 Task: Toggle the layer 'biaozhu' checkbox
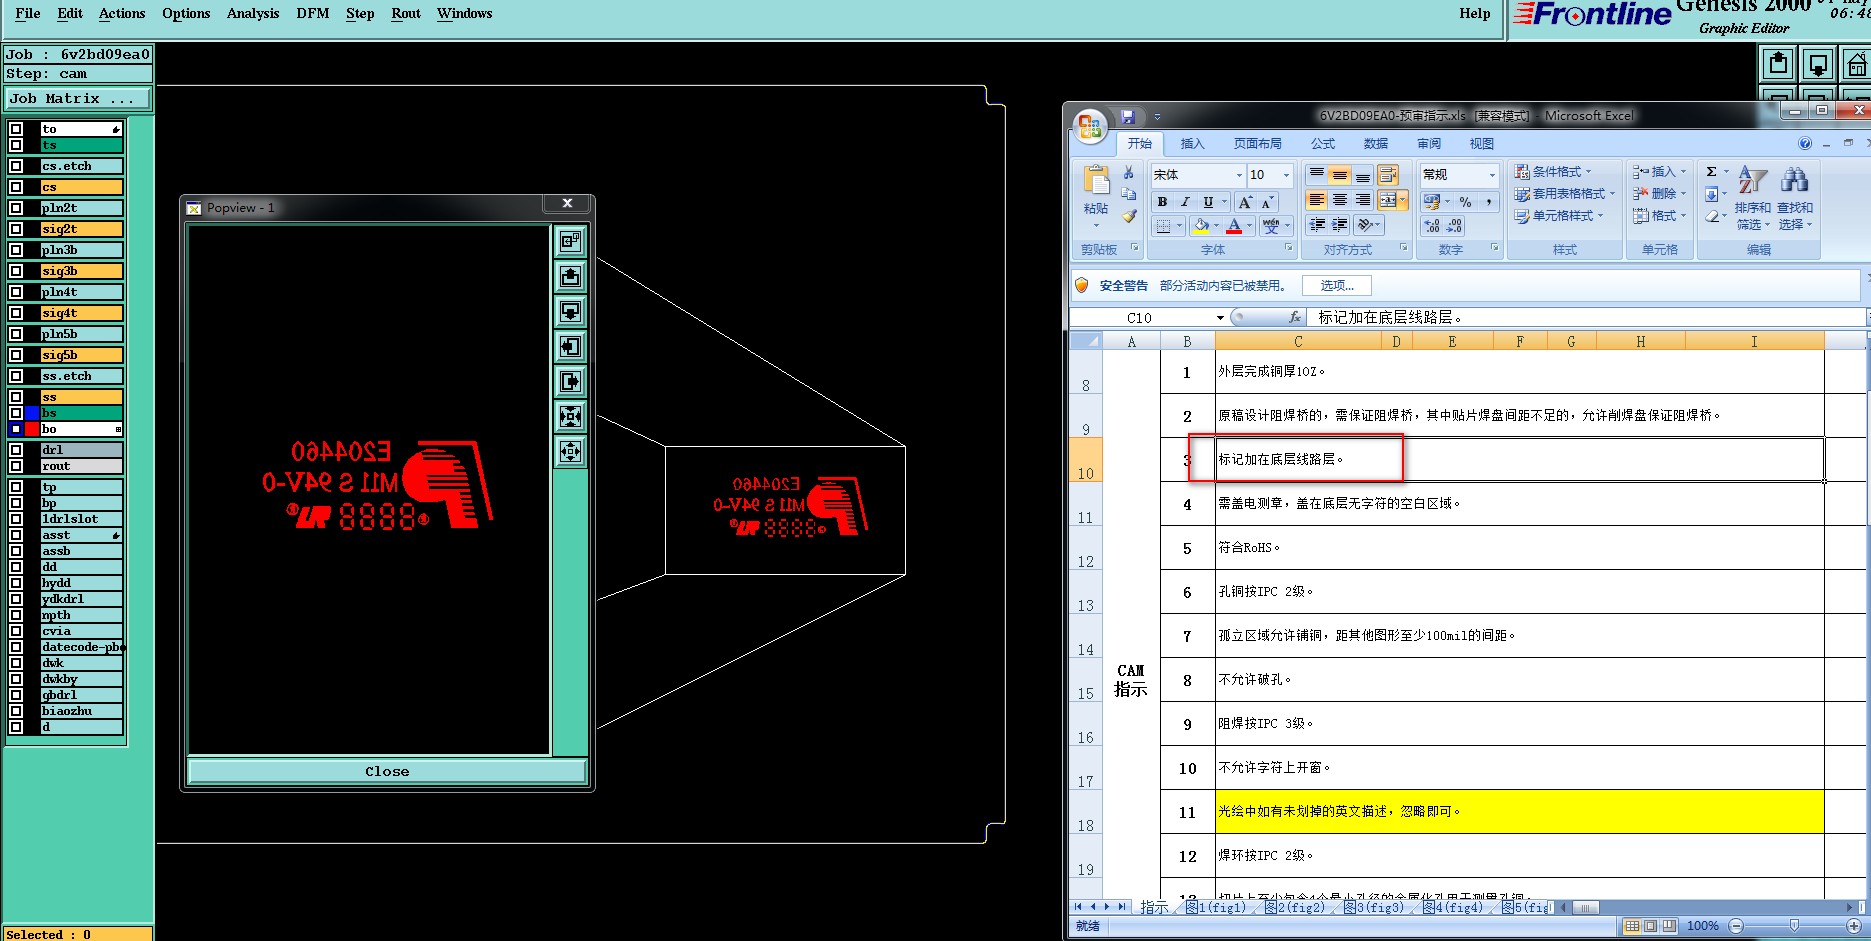click(x=16, y=711)
